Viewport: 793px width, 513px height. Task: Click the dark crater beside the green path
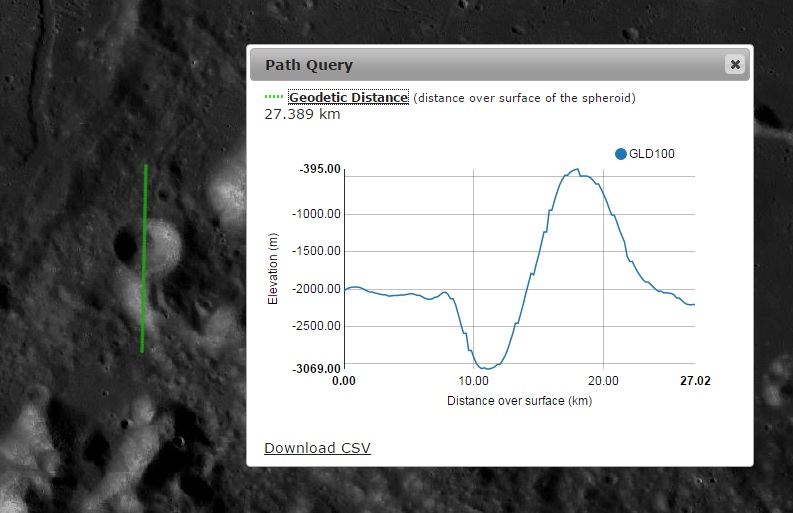(127, 242)
